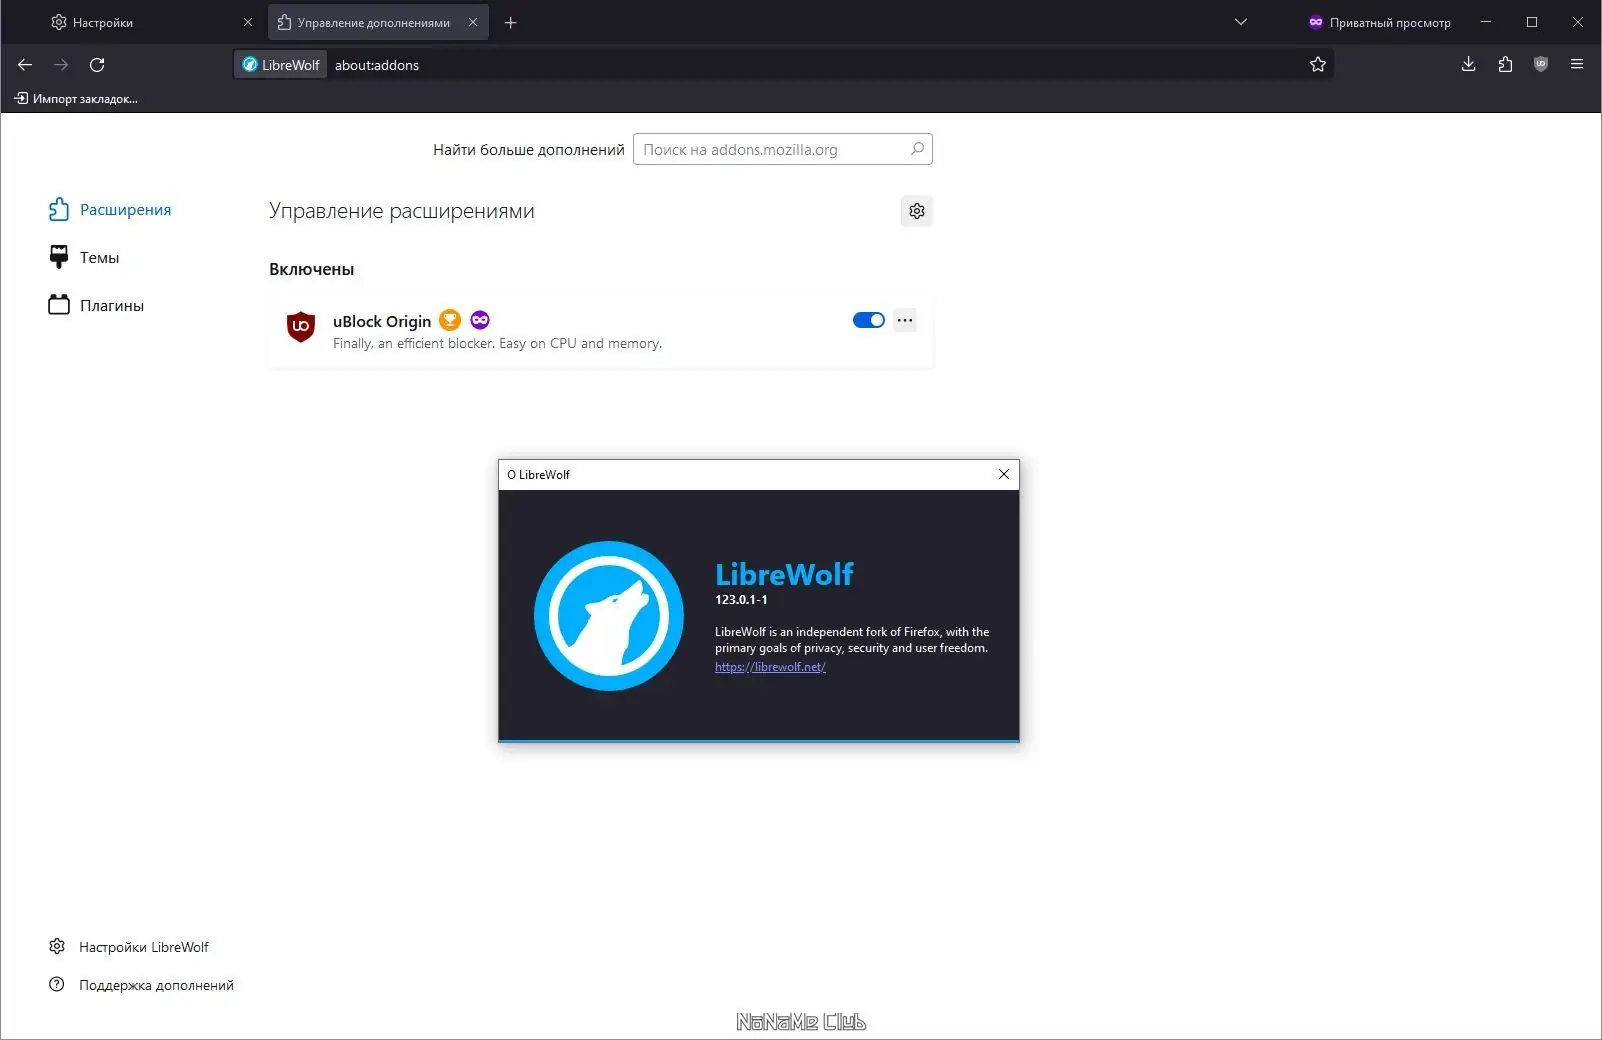This screenshot has width=1602, height=1040.
Task: Click Управление расширениями heading
Action: pos(402,211)
